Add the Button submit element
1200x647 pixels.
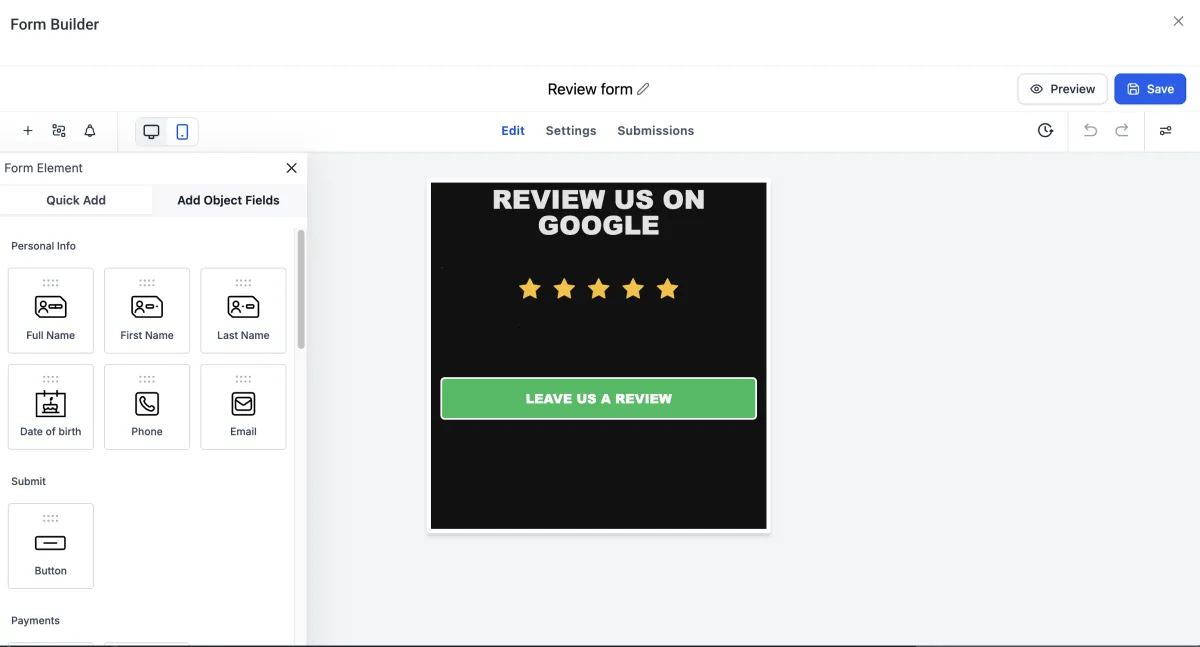point(51,546)
